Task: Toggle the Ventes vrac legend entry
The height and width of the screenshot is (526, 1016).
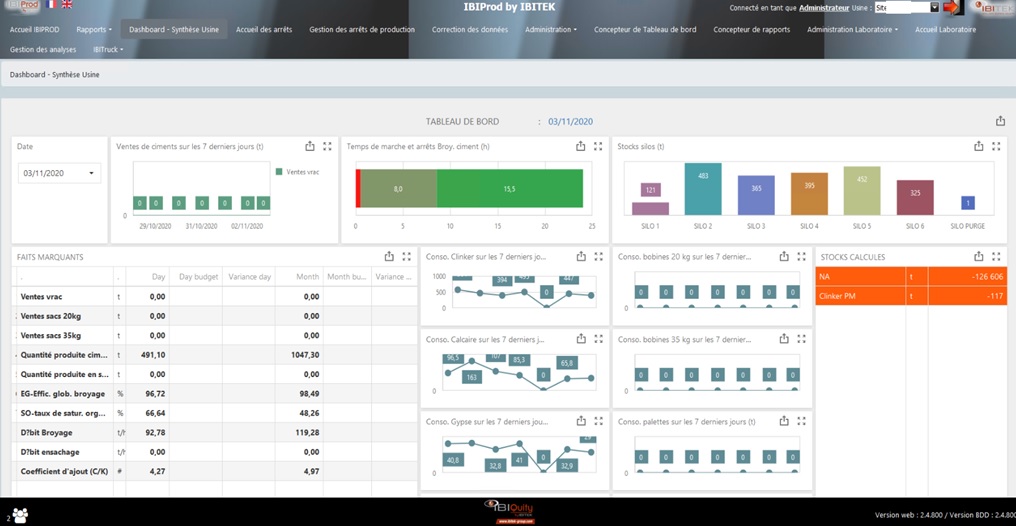Action: [x=298, y=172]
